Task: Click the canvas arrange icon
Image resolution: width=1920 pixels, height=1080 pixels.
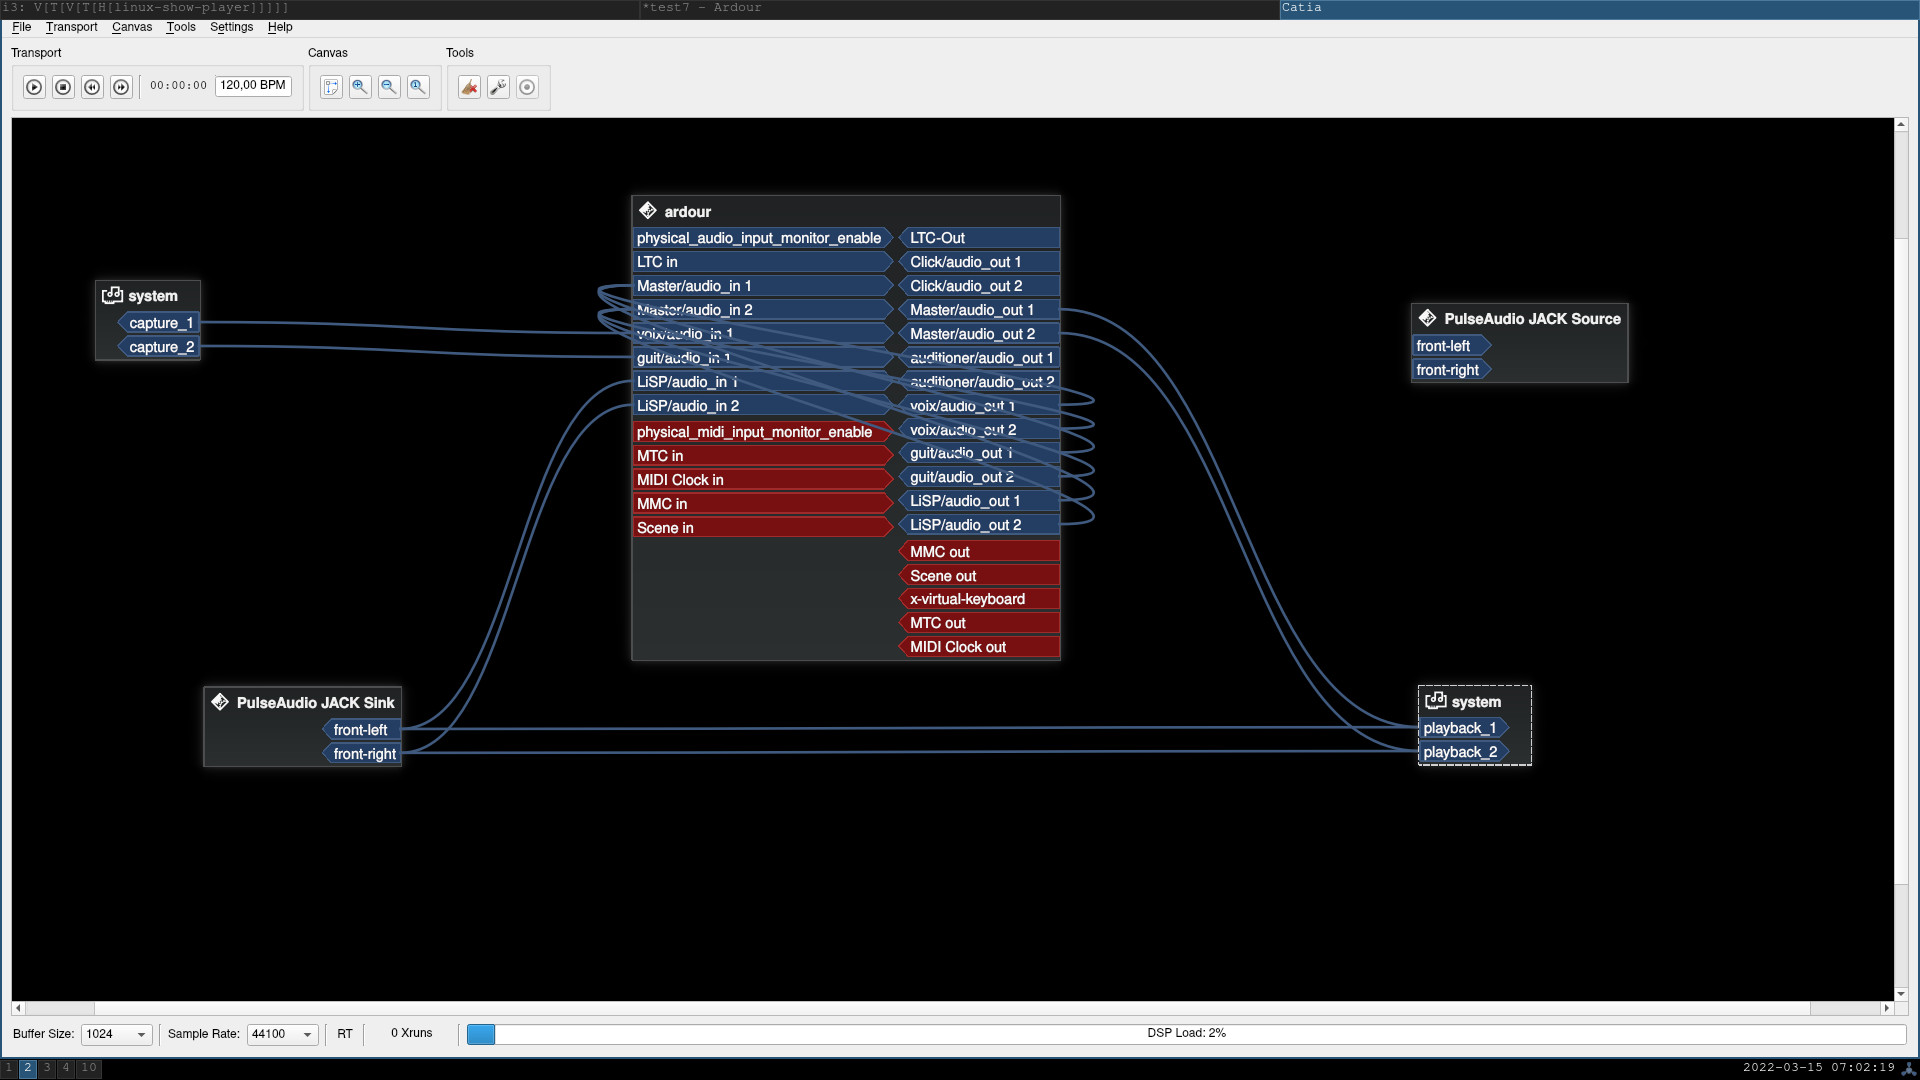Action: [331, 87]
